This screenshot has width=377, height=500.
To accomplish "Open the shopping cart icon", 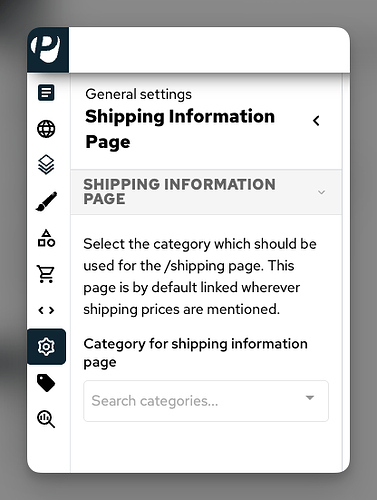I will [x=46, y=274].
